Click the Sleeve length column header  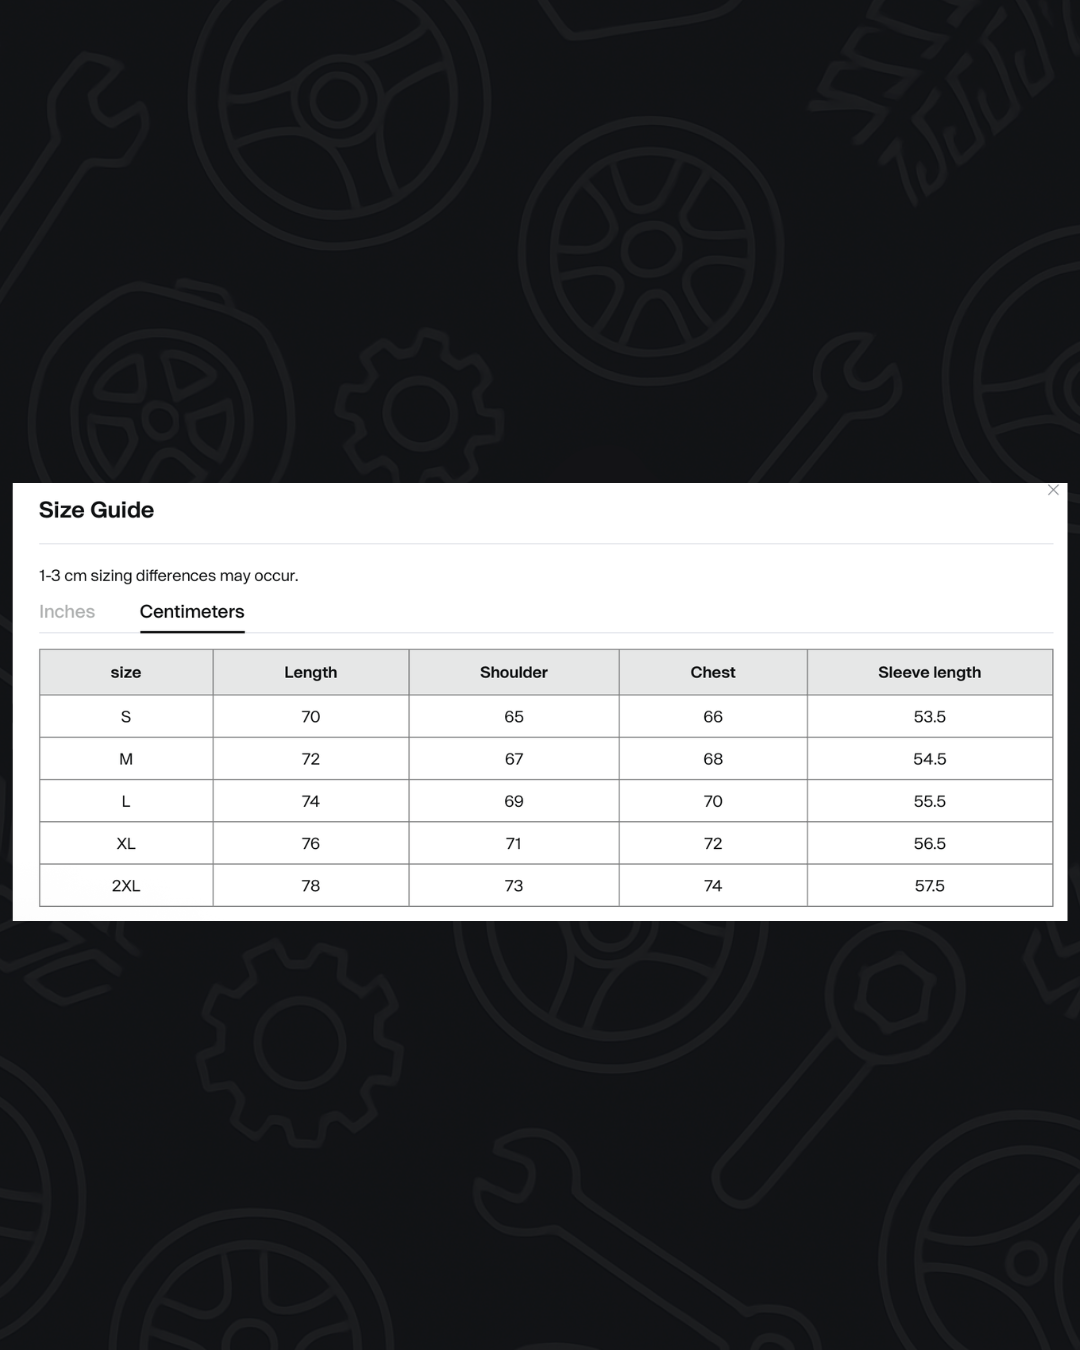click(x=930, y=672)
